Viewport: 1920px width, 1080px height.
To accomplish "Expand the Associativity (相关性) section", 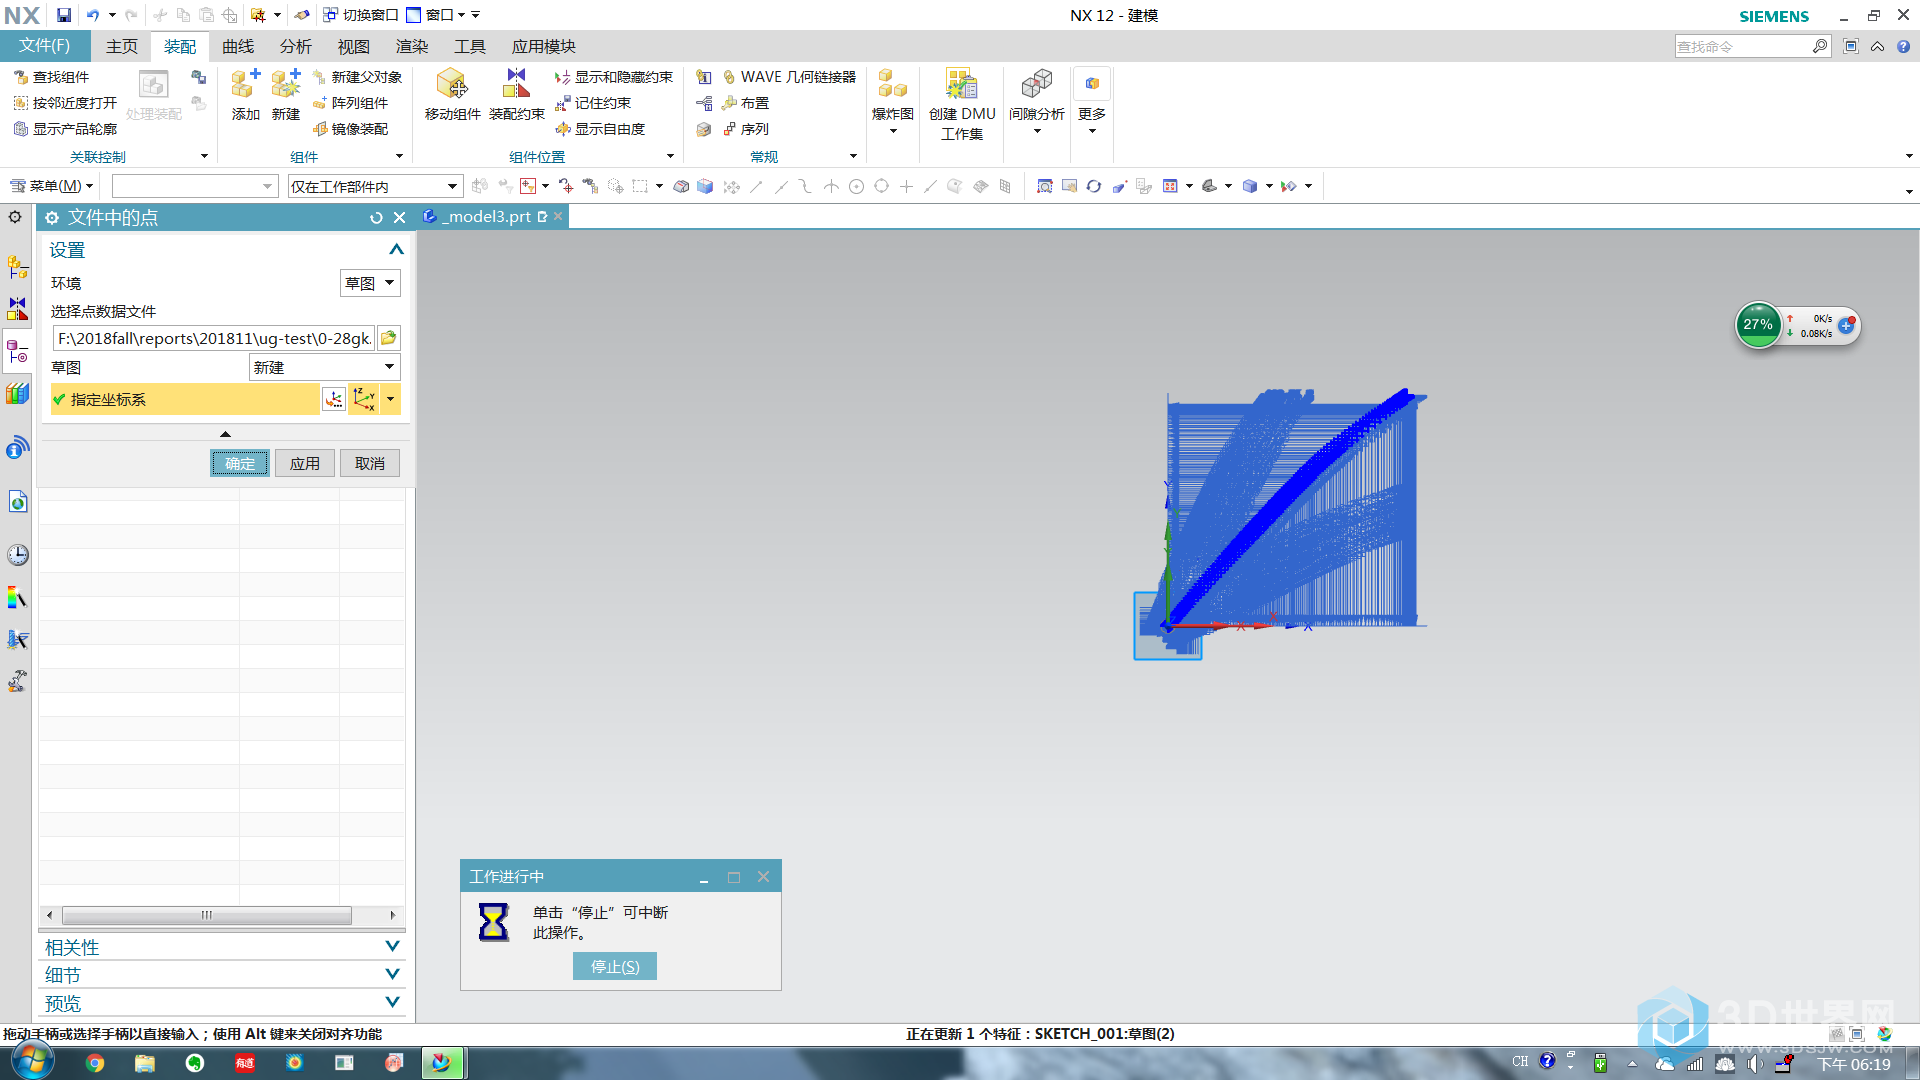I will pos(392,946).
